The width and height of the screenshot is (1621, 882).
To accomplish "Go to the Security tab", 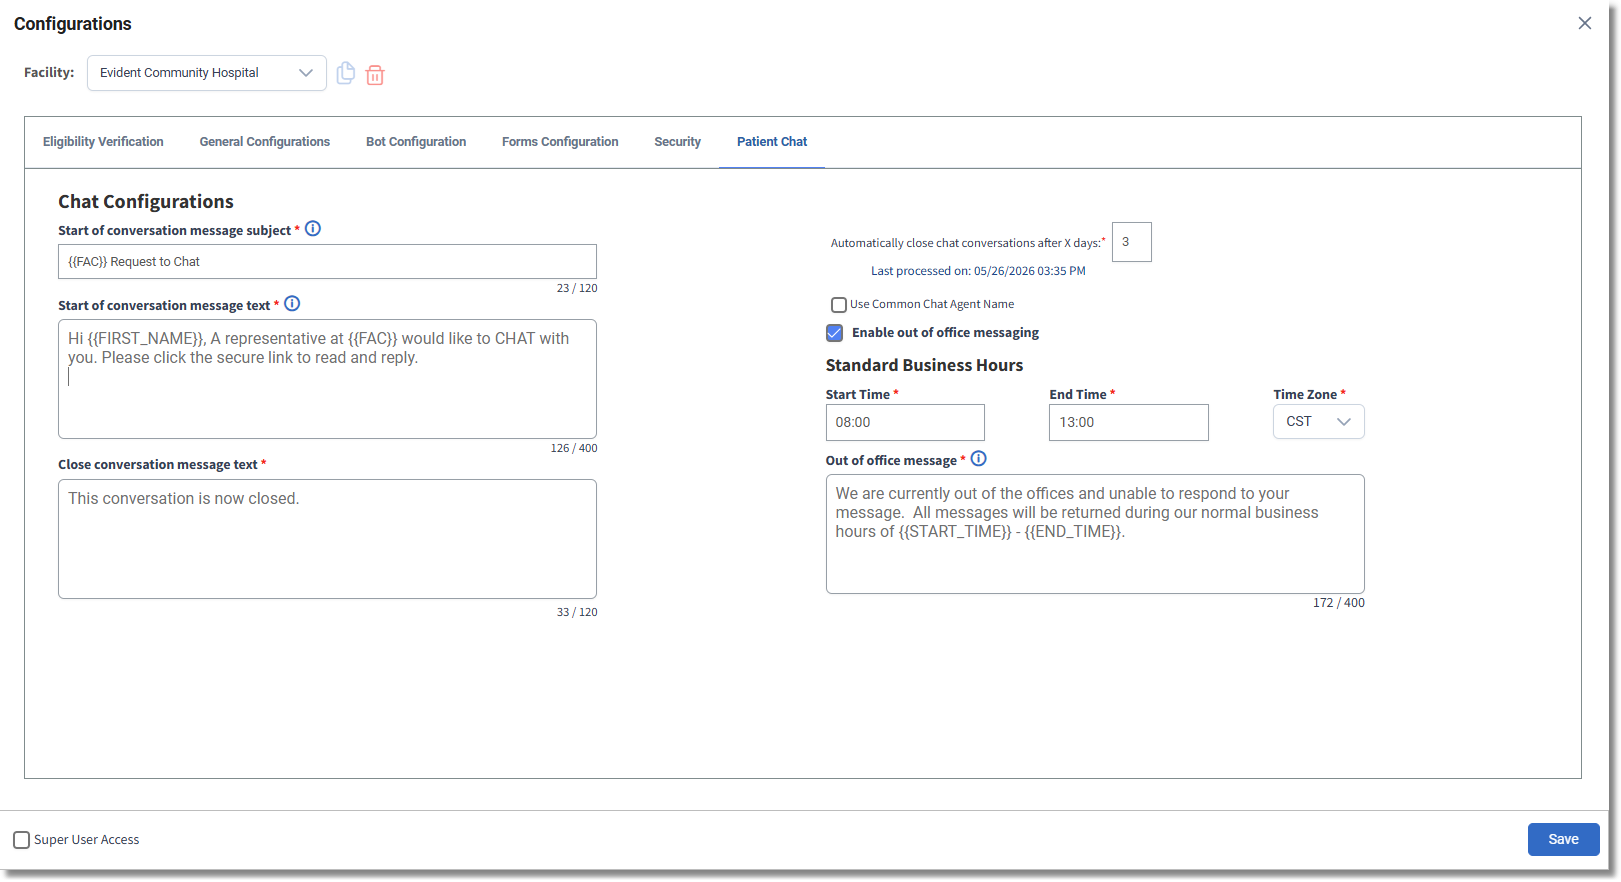I will coord(678,142).
